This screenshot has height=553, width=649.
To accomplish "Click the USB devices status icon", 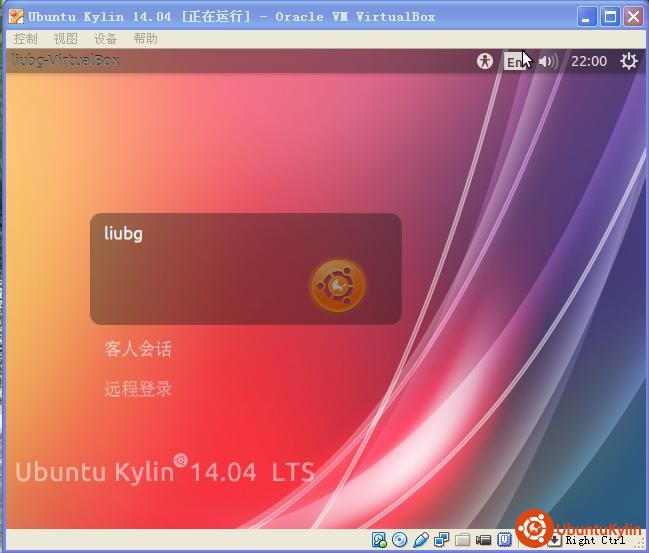I will (421, 541).
